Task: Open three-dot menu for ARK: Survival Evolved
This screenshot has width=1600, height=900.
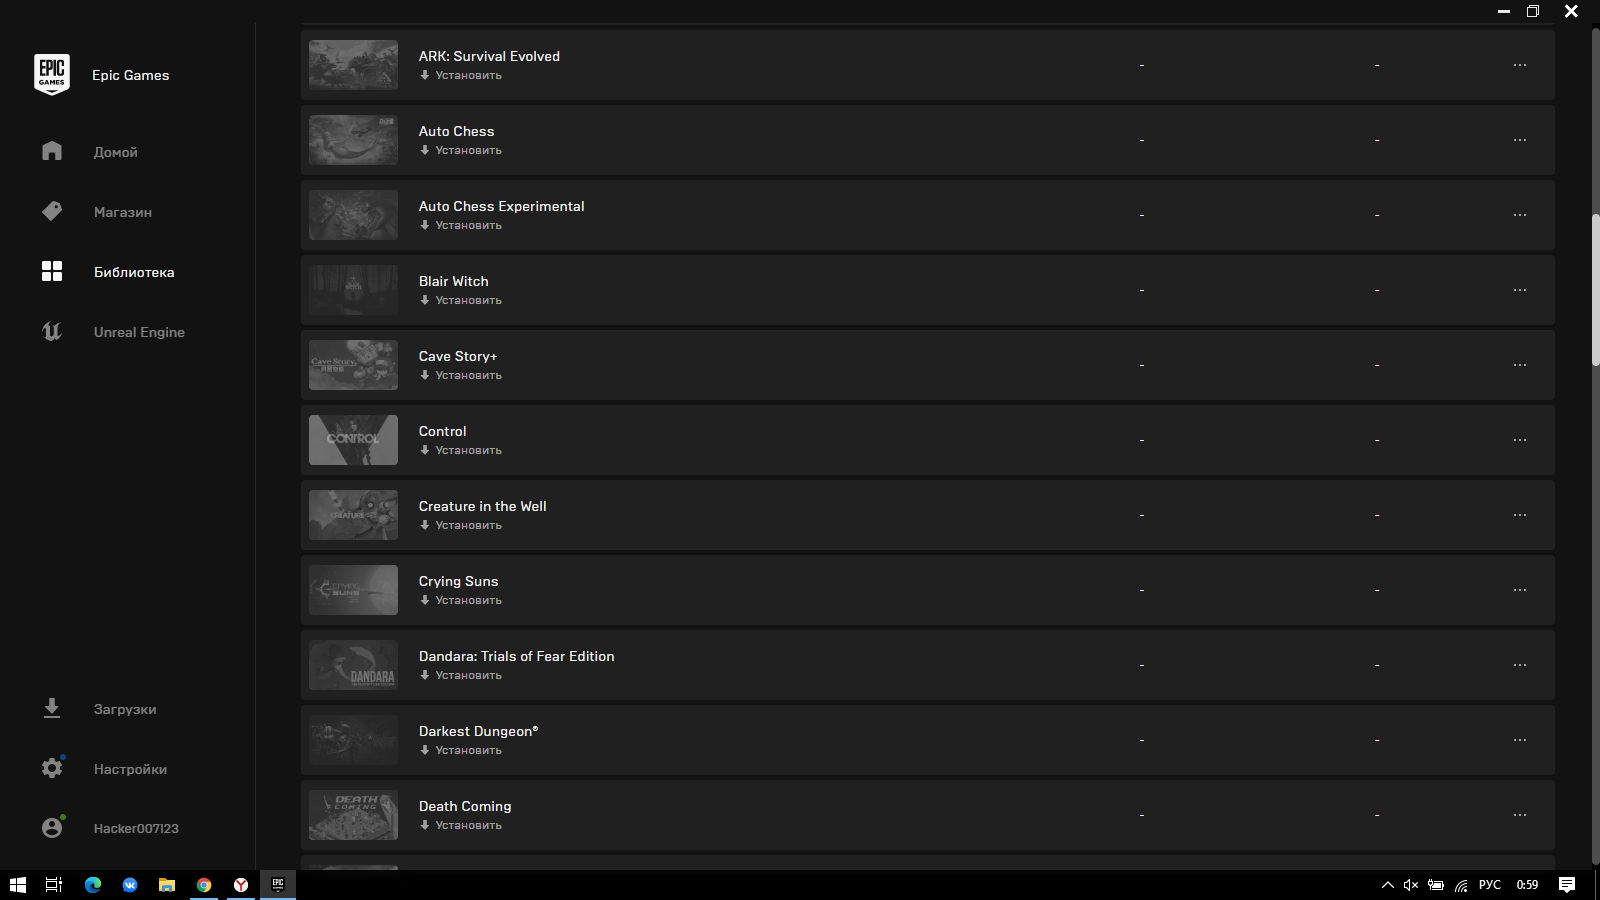Action: [1520, 65]
